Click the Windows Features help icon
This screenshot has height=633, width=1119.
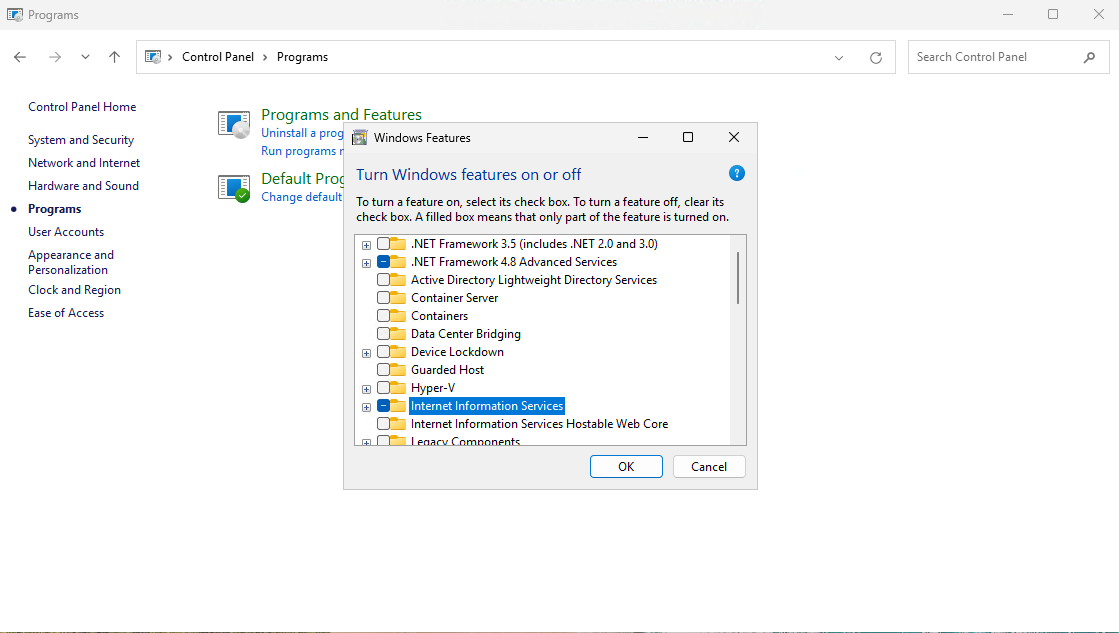[736, 173]
